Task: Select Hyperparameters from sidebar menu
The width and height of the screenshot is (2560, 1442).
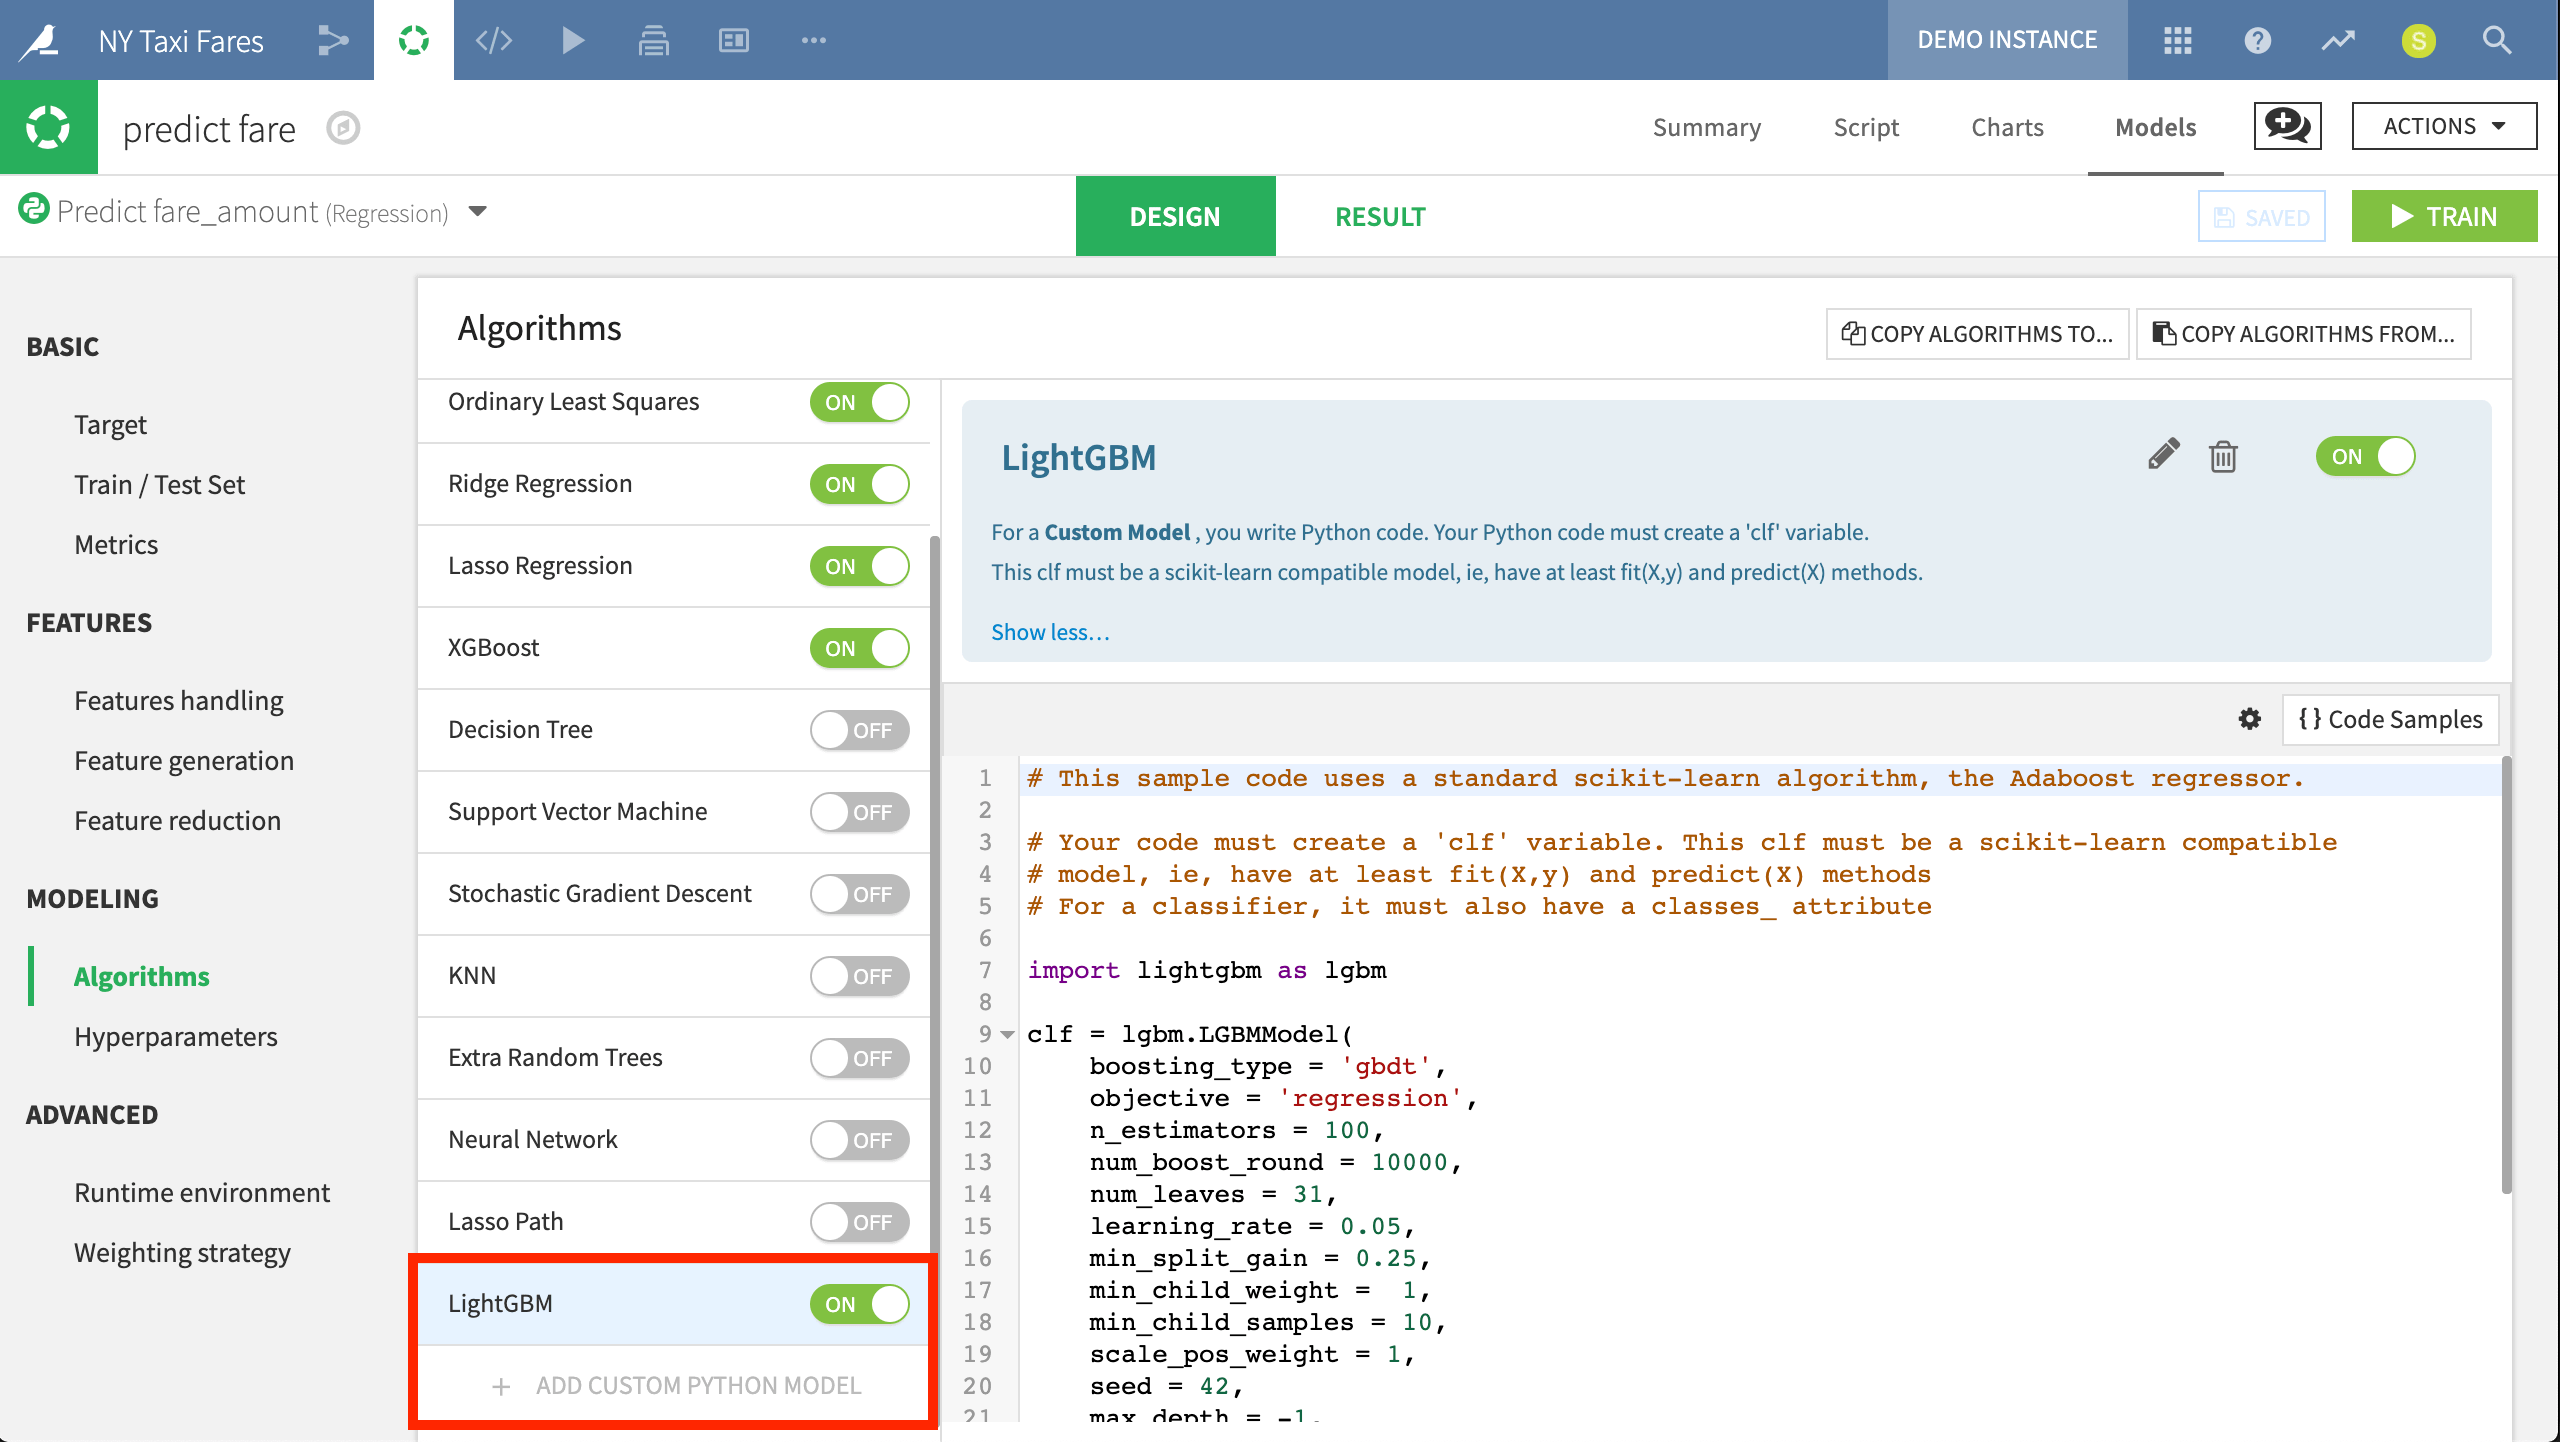Action: tap(174, 1034)
